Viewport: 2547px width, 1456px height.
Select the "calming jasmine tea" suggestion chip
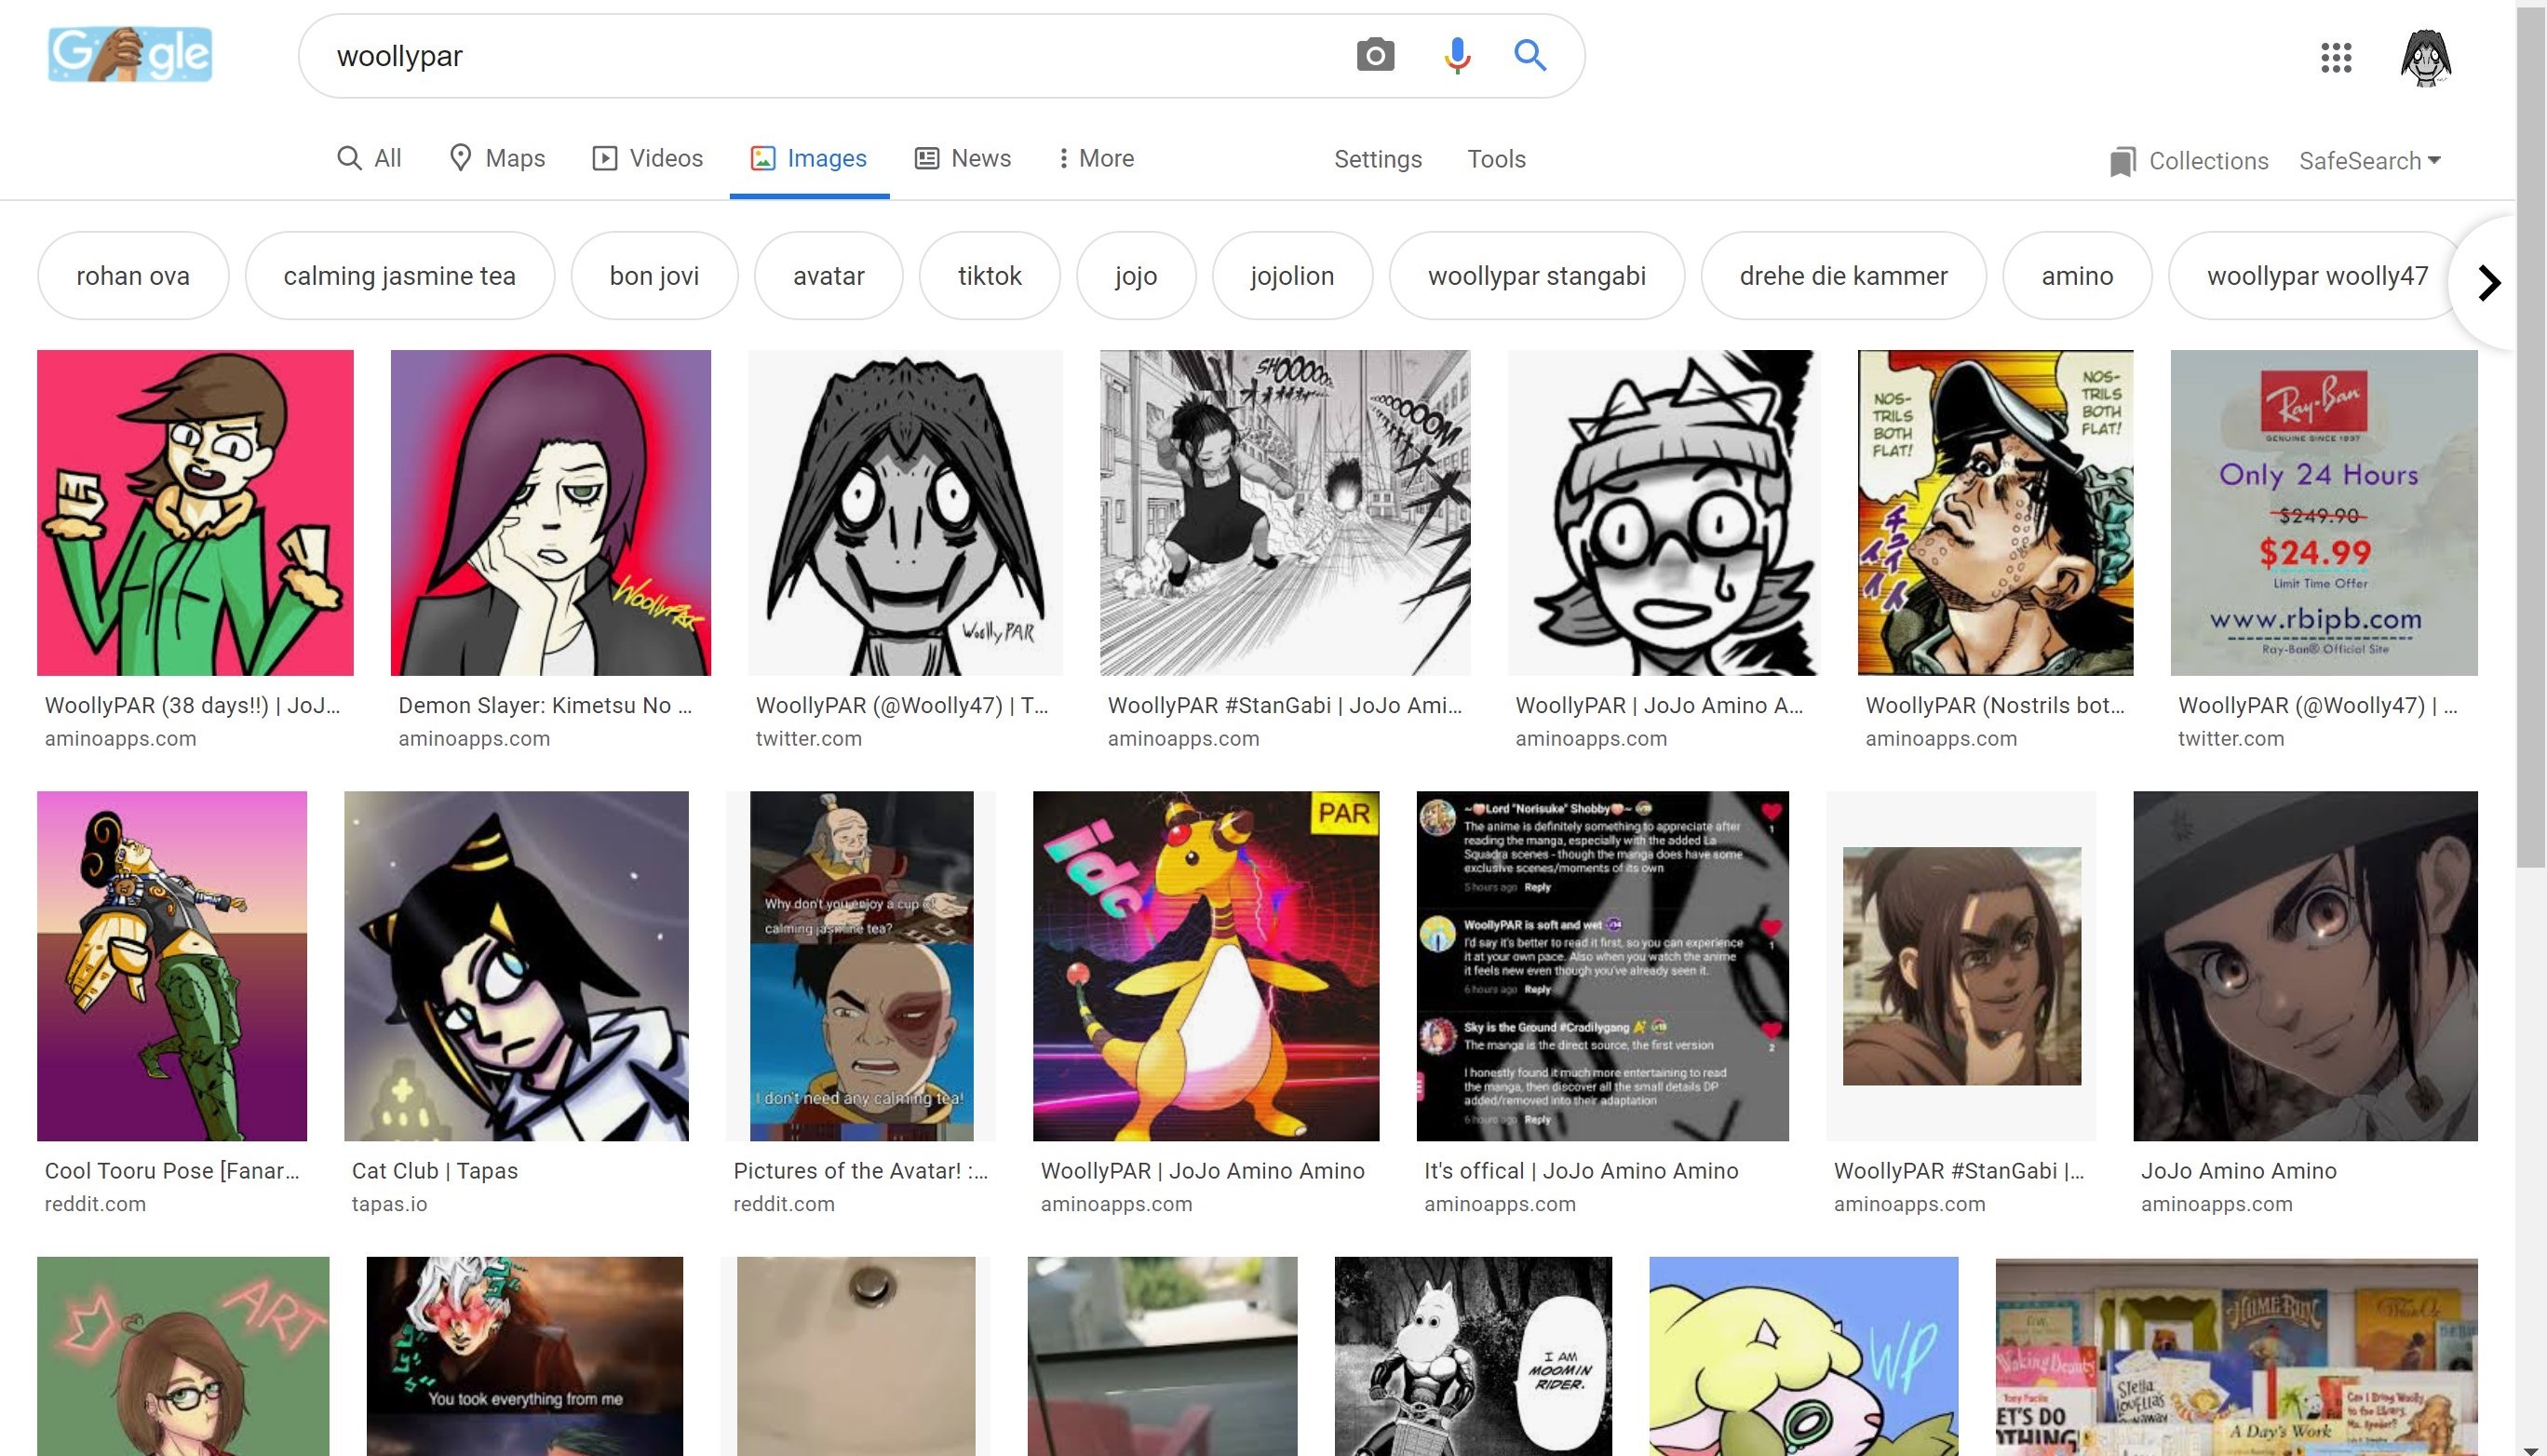399,276
